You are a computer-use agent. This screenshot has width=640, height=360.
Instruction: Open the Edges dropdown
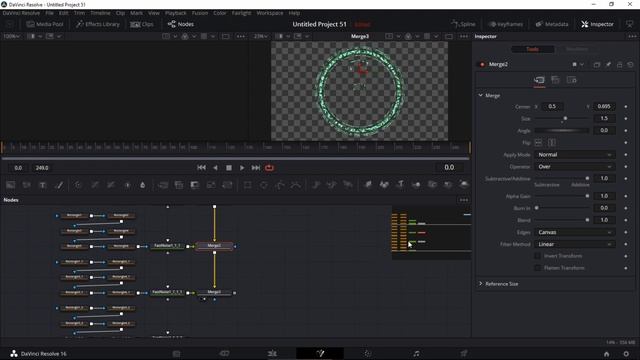574,232
